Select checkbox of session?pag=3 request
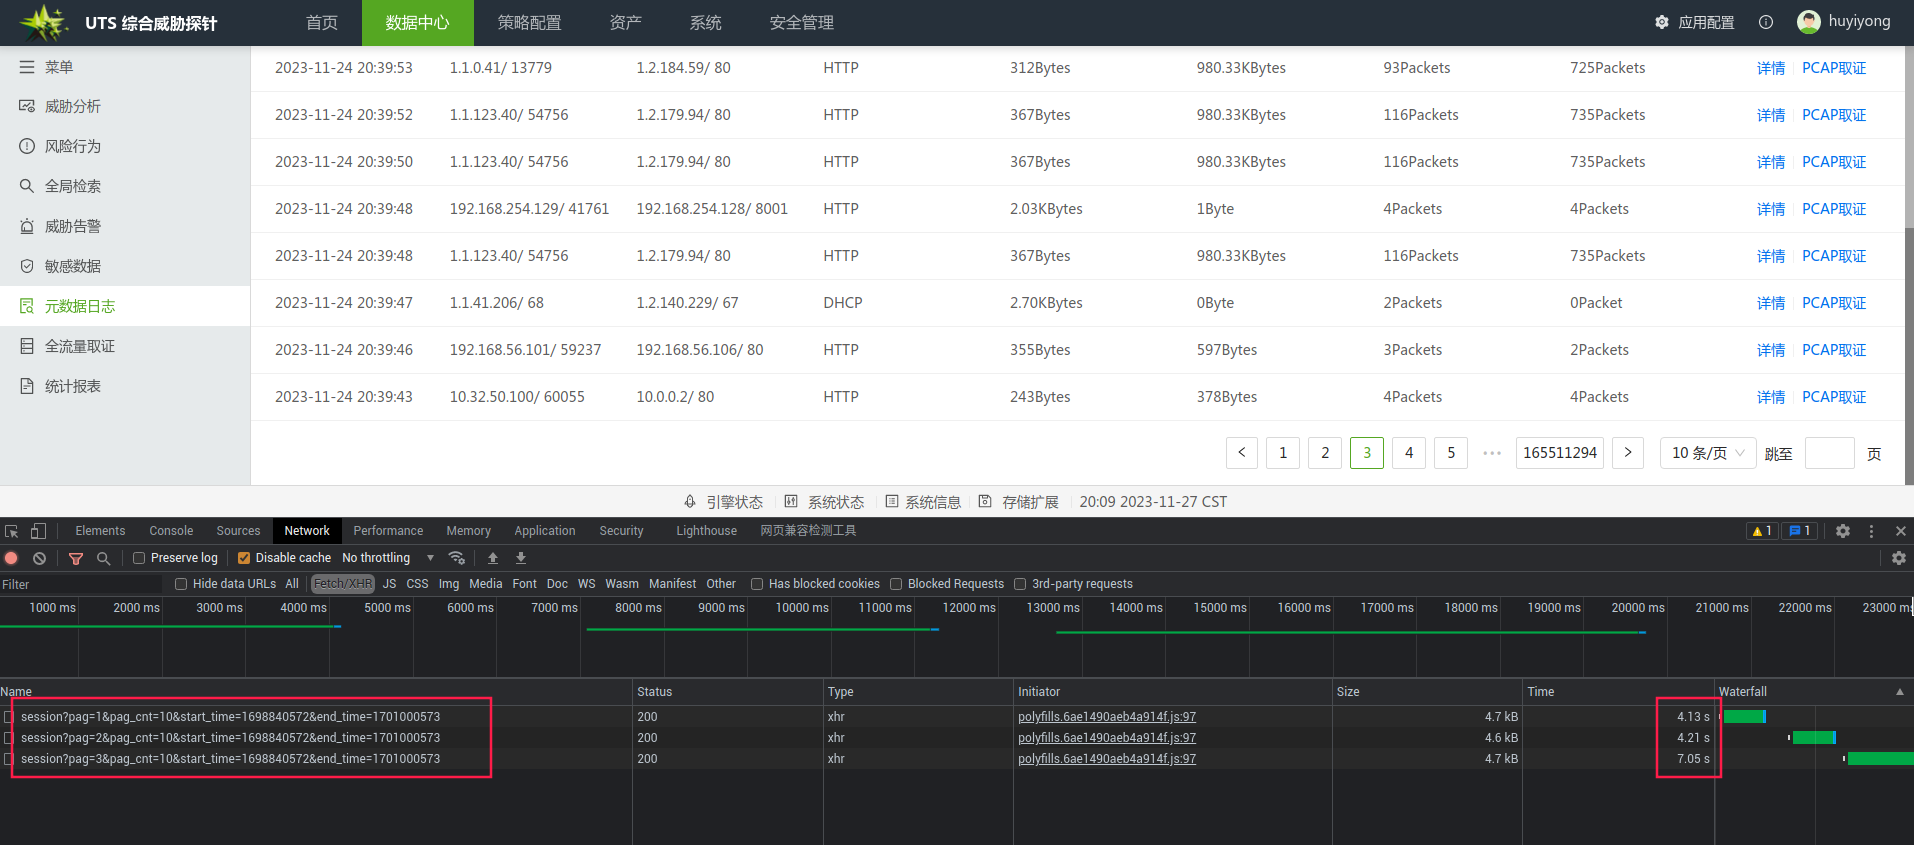This screenshot has height=845, width=1914. click(9, 759)
